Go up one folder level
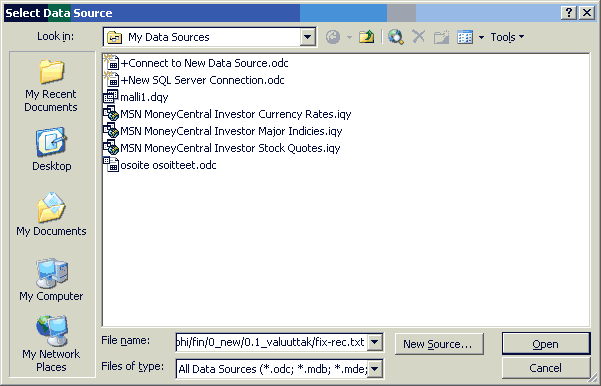 366,37
